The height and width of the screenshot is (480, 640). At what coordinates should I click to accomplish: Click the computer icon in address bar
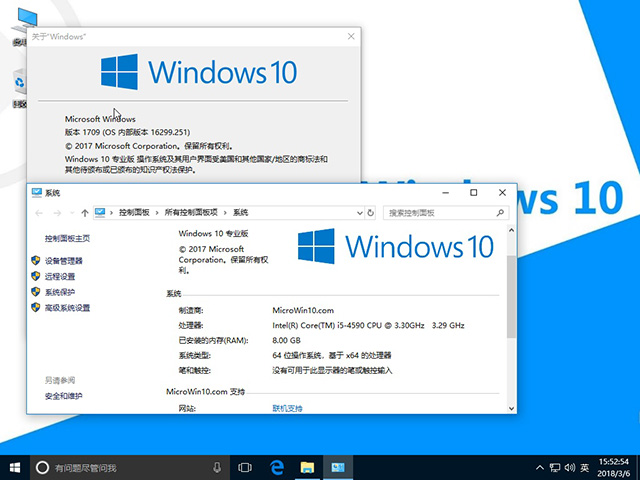click(100, 212)
